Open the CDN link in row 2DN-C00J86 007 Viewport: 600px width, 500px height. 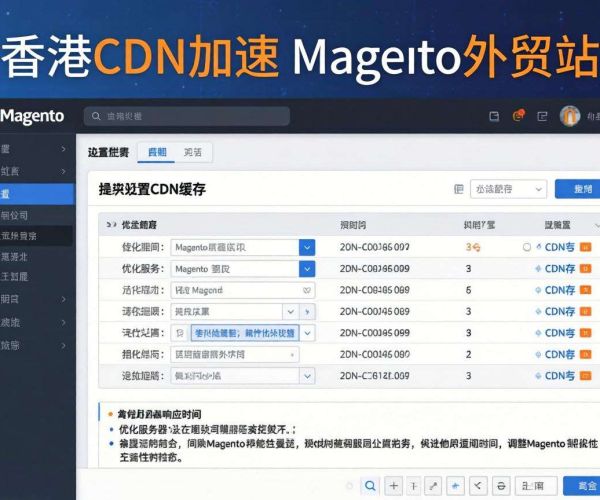tap(559, 248)
